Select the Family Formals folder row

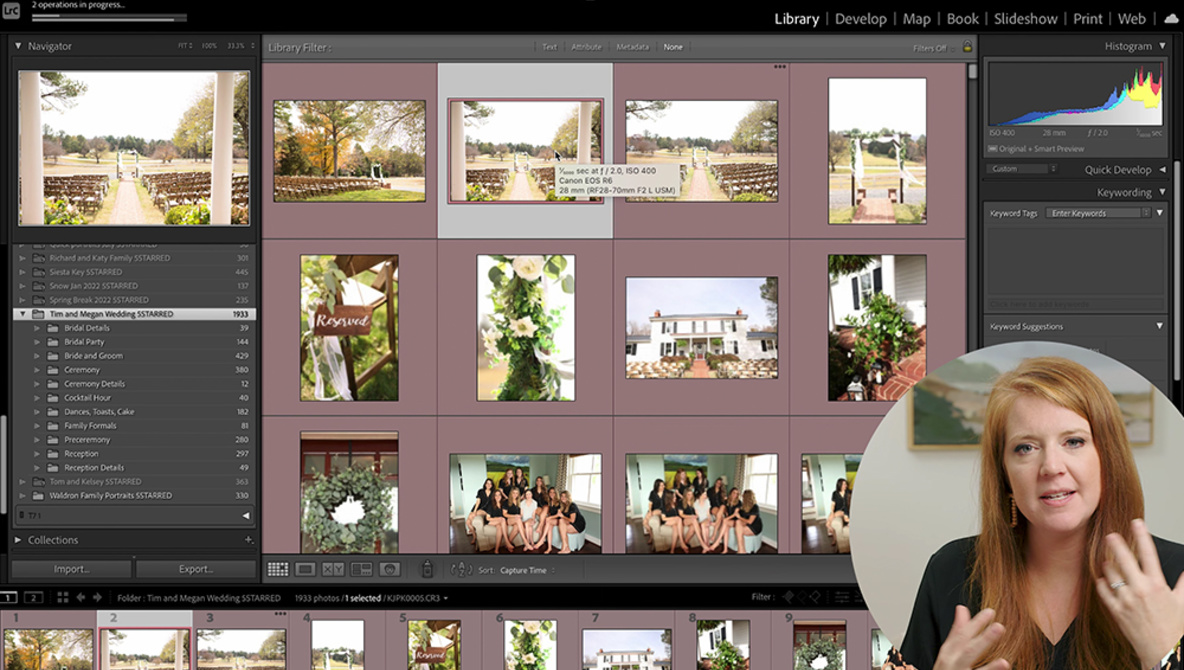coord(134,426)
